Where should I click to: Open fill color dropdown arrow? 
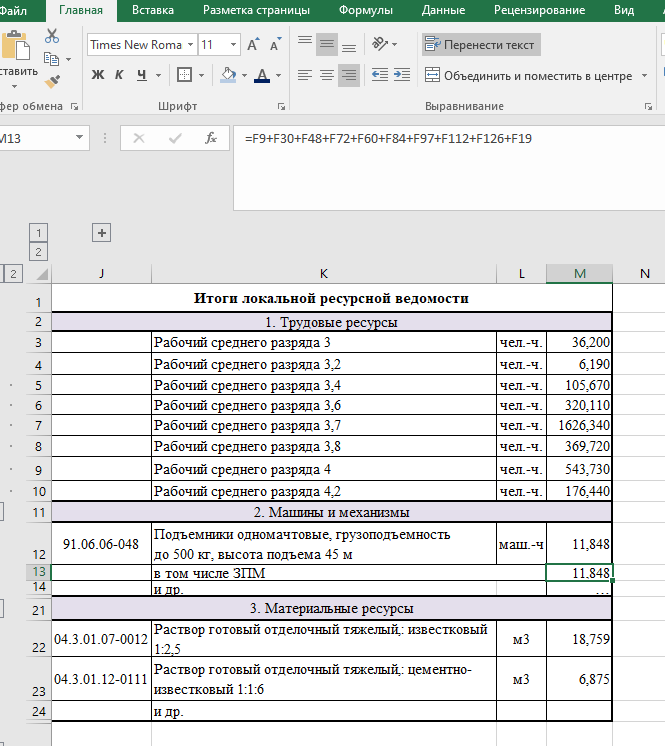click(244, 75)
